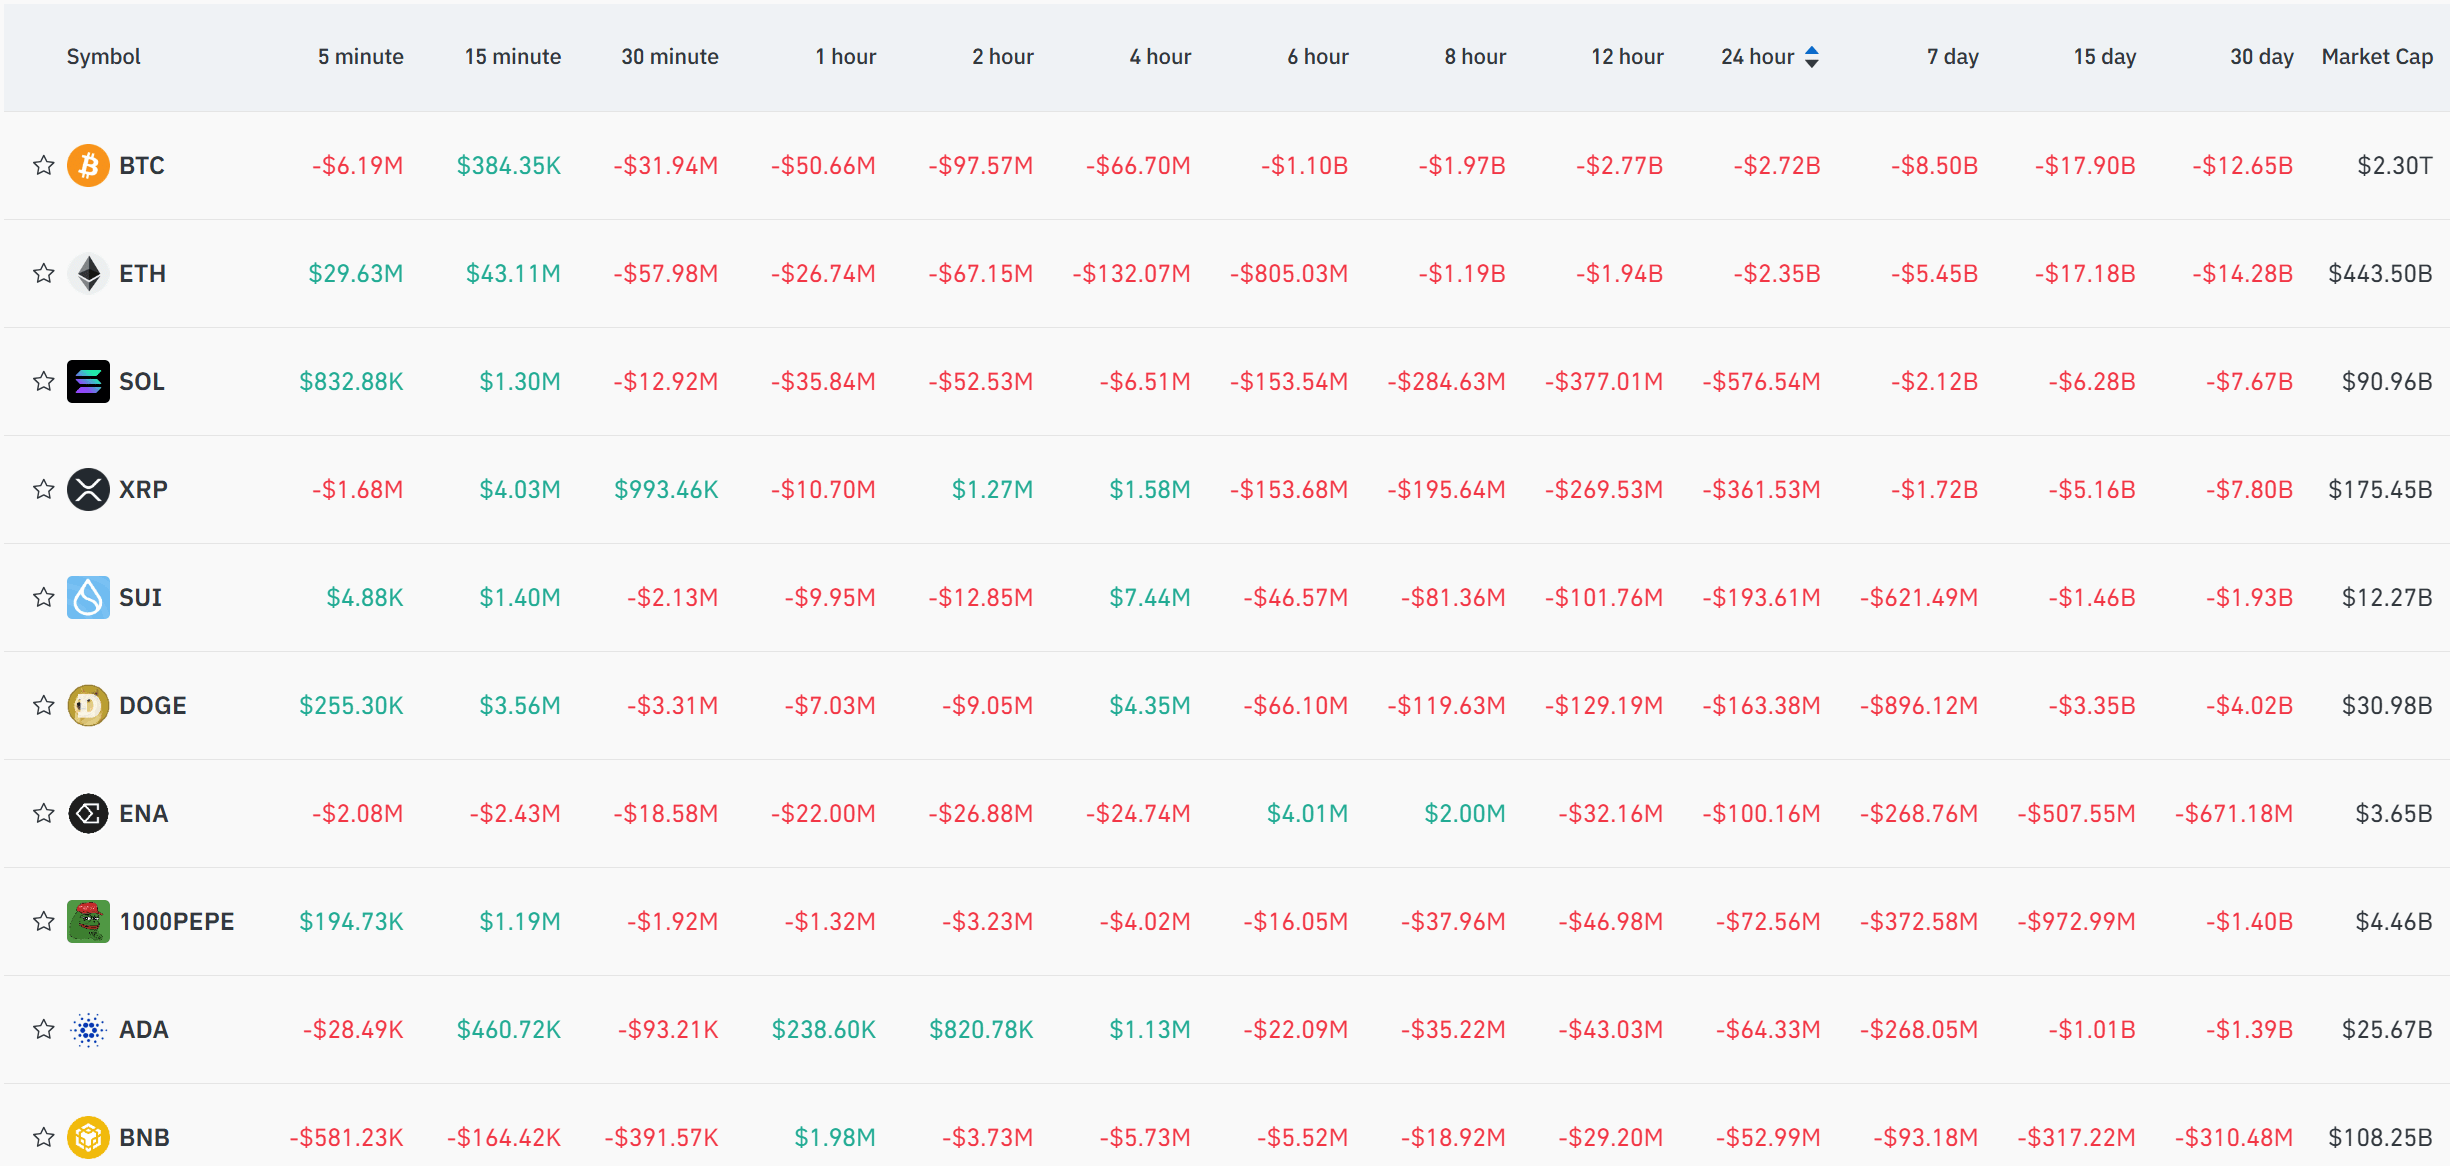Click the Dogecoin logo icon

pos(88,706)
